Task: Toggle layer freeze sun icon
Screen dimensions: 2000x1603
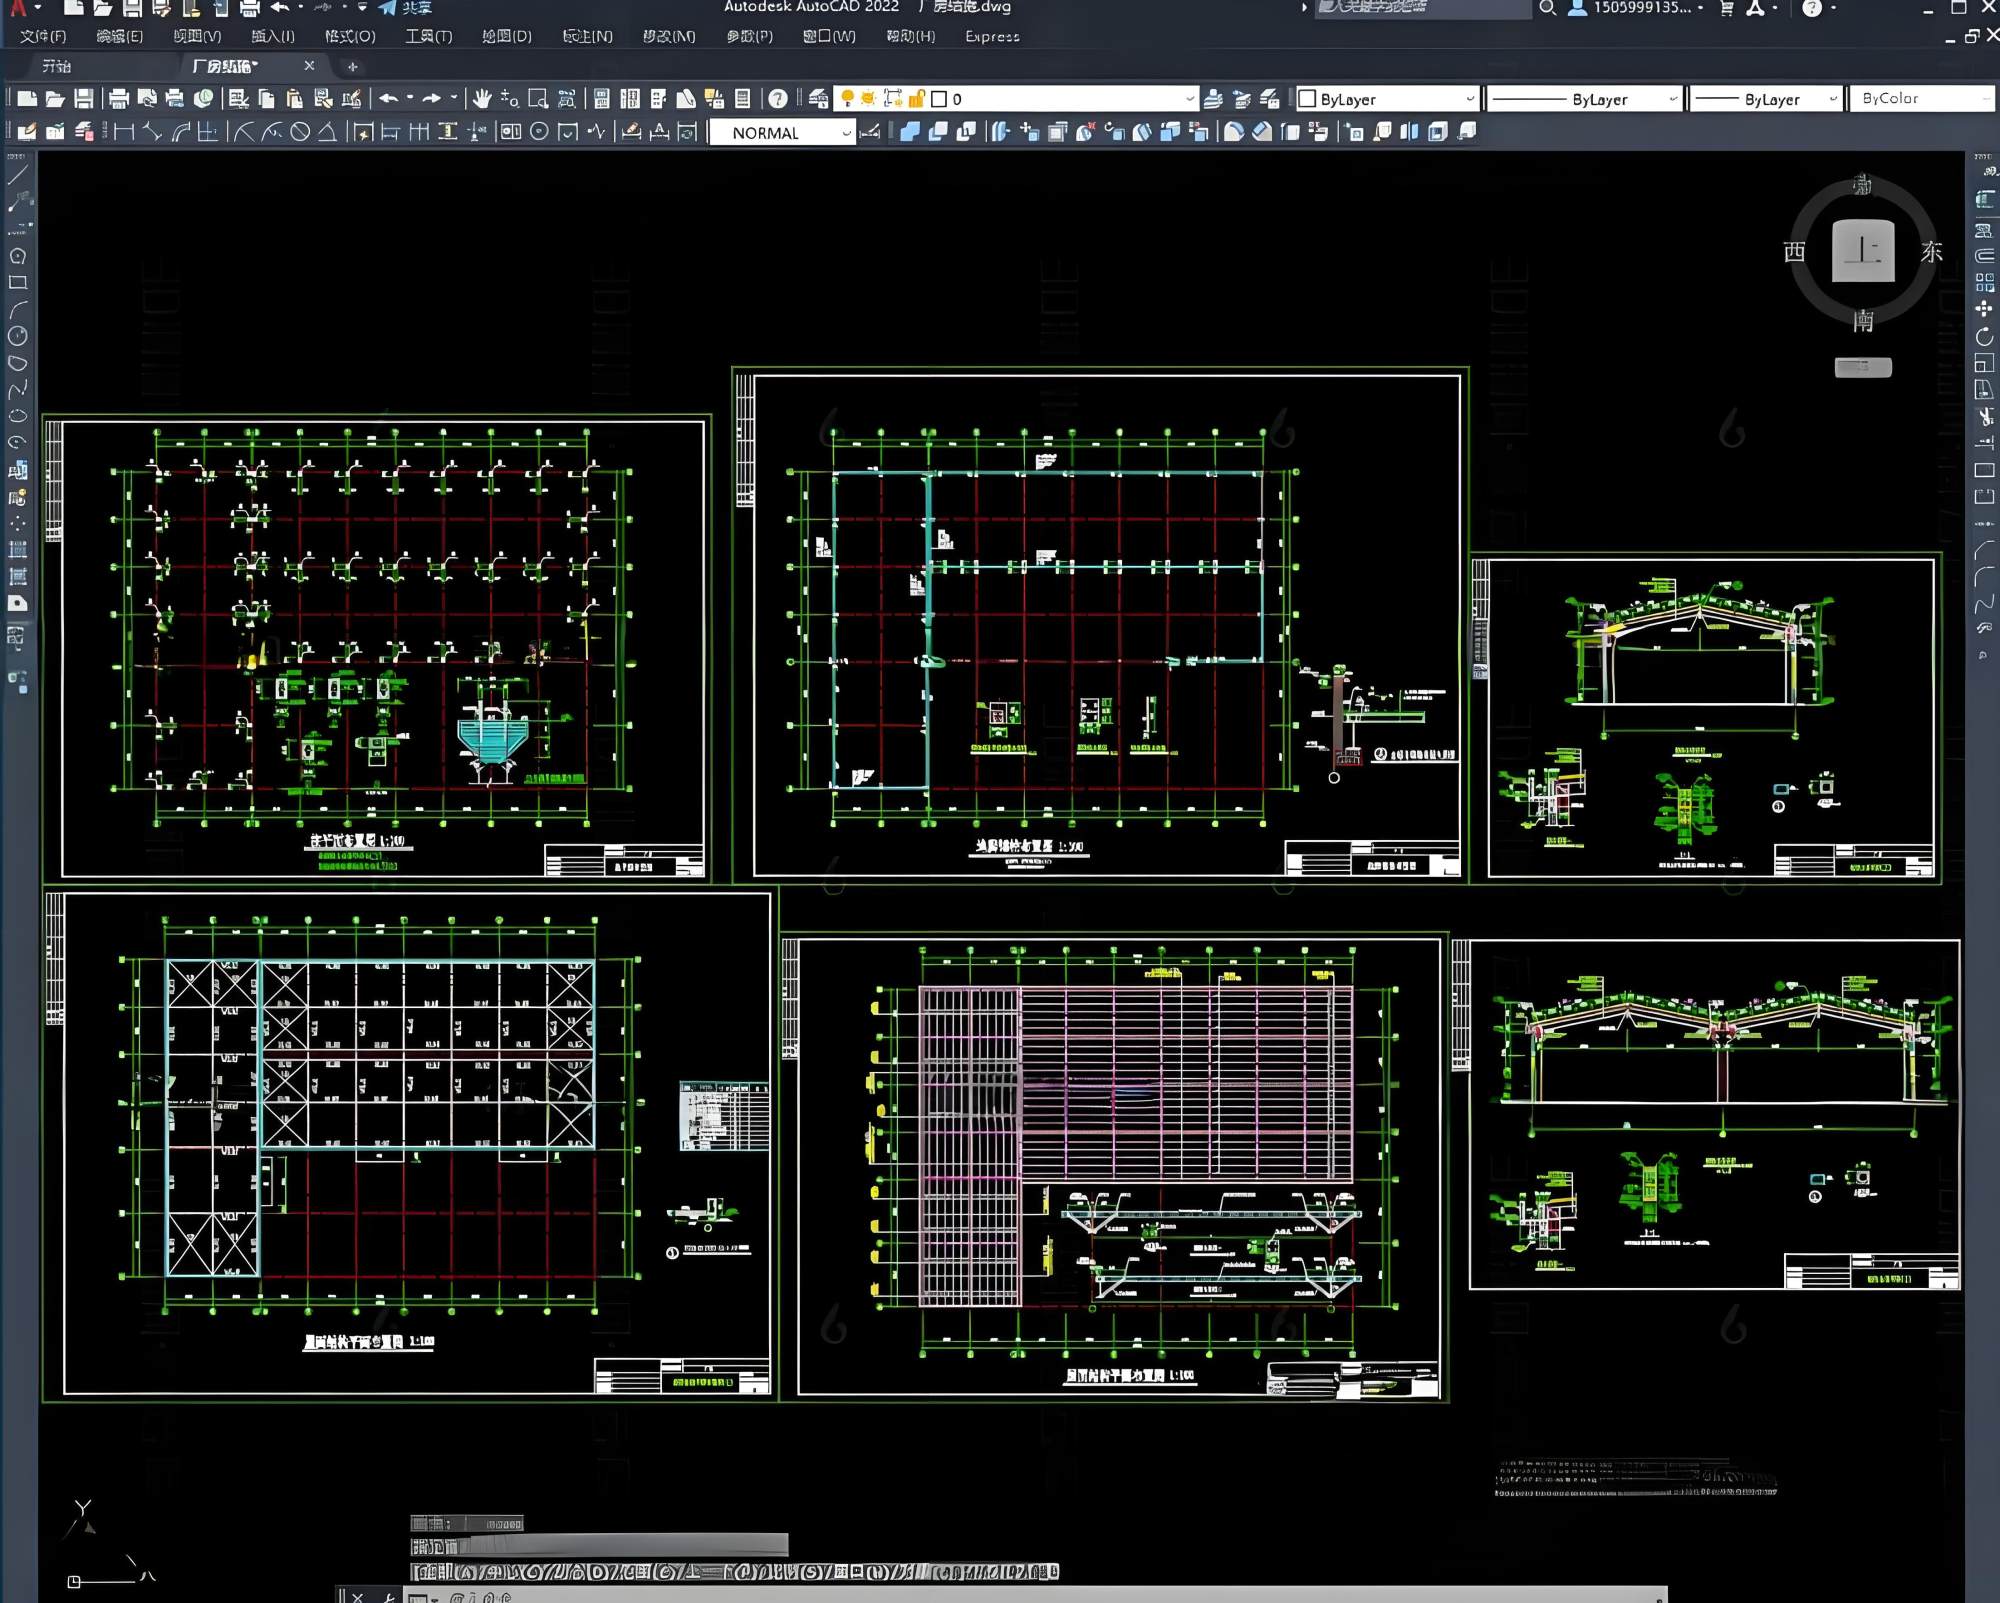Action: coord(868,98)
